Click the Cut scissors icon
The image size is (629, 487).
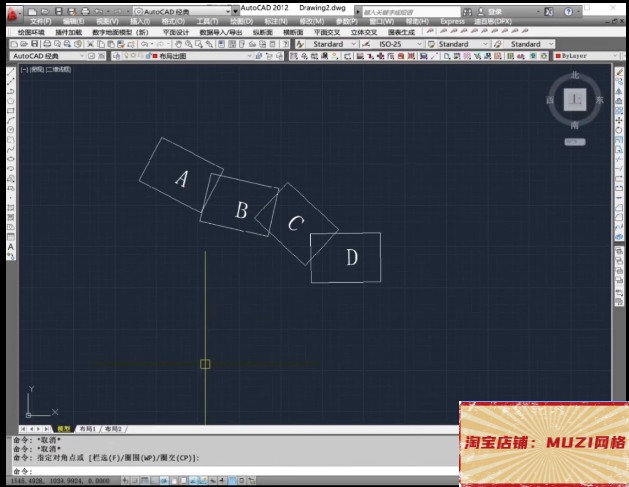point(91,44)
